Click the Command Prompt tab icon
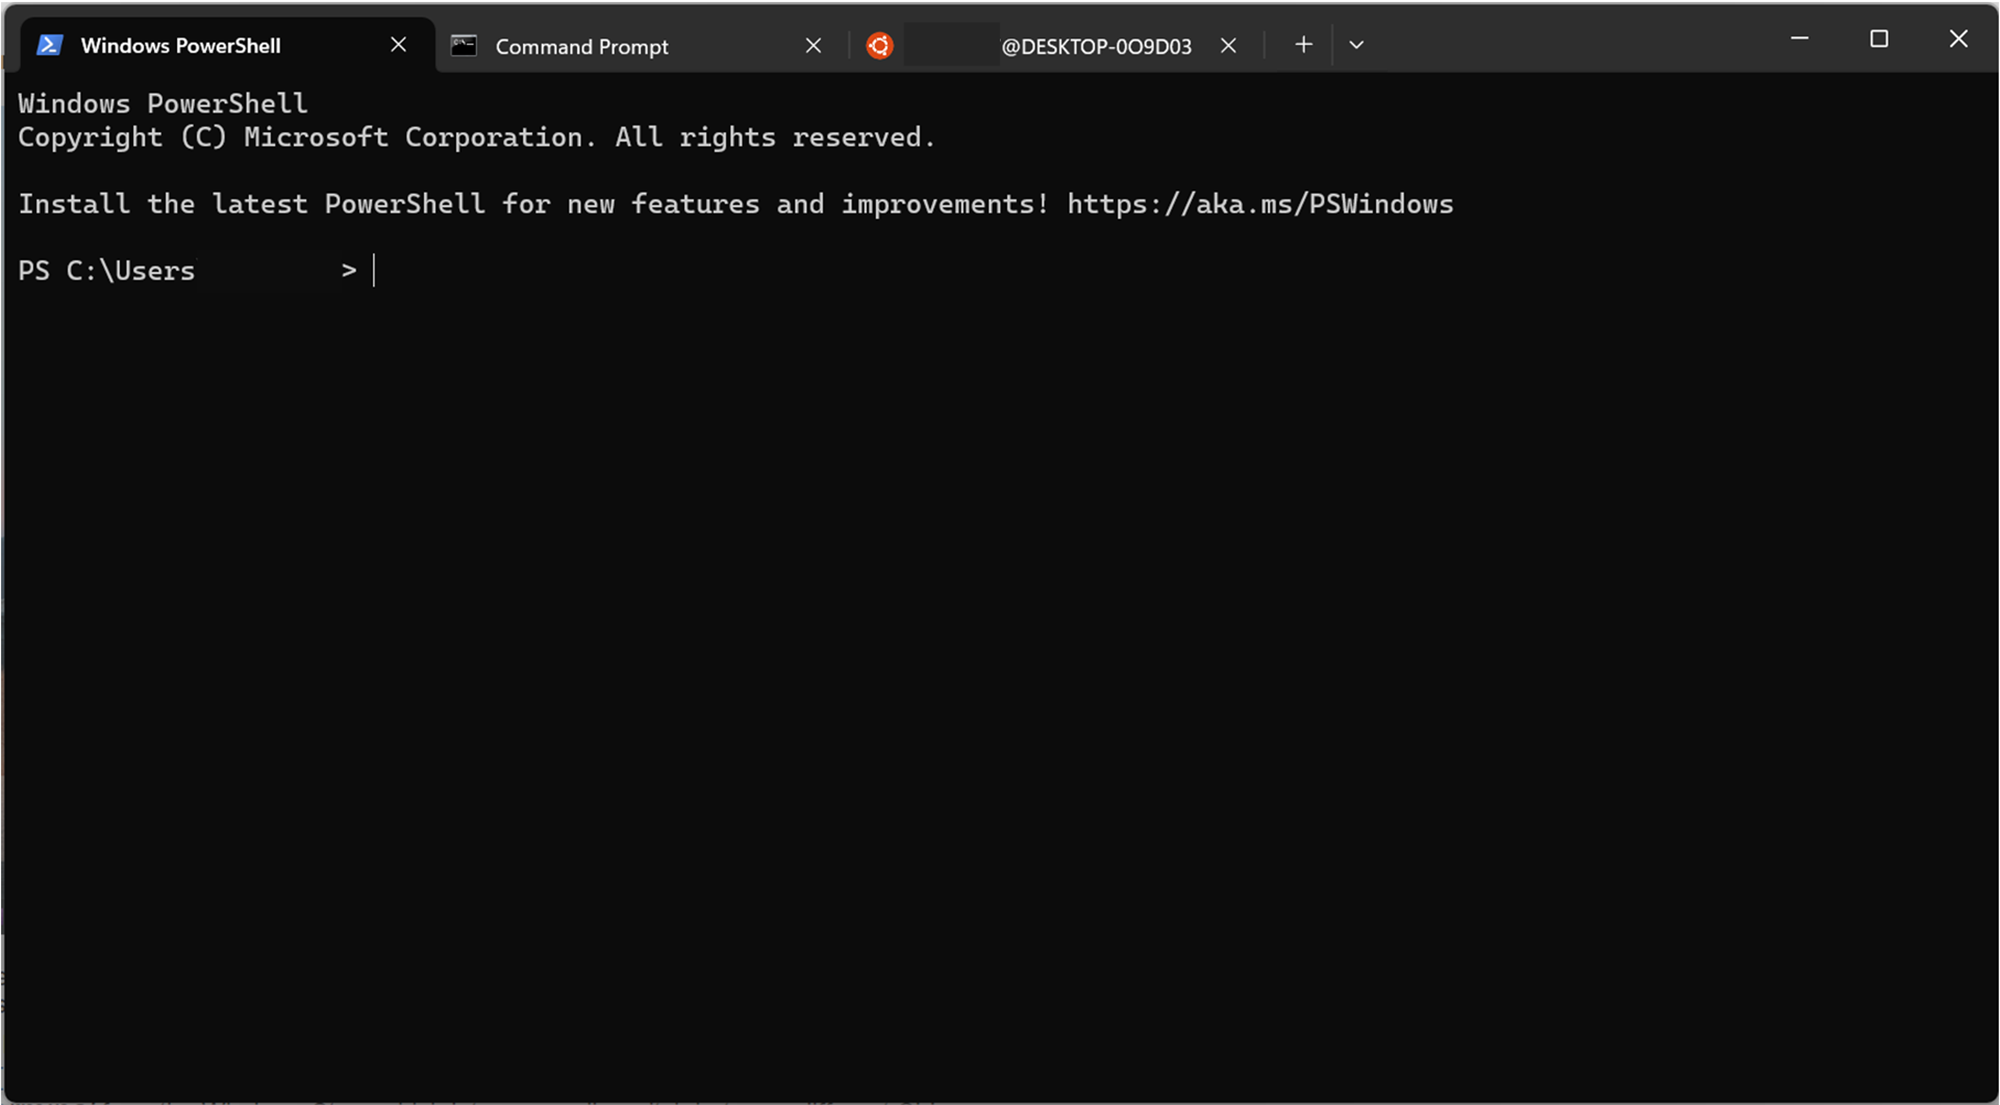Screen dimensions: 2000x1105 [x=464, y=45]
